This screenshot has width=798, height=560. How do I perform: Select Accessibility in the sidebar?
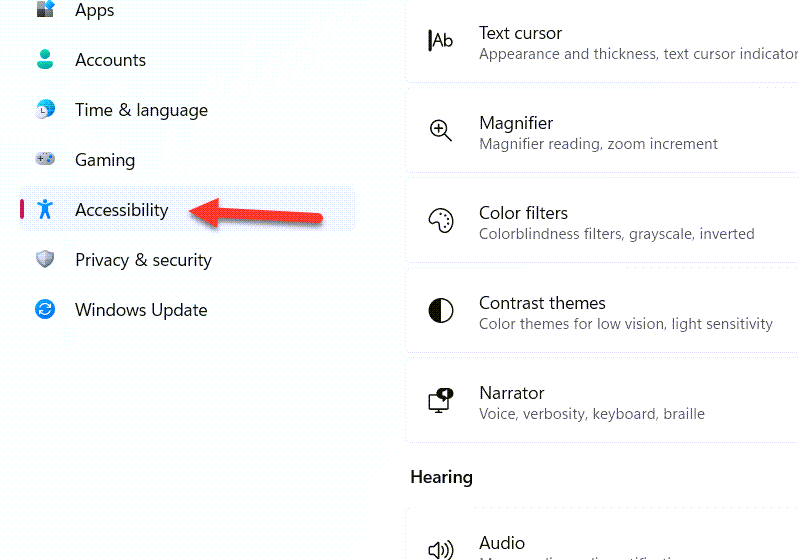122,210
